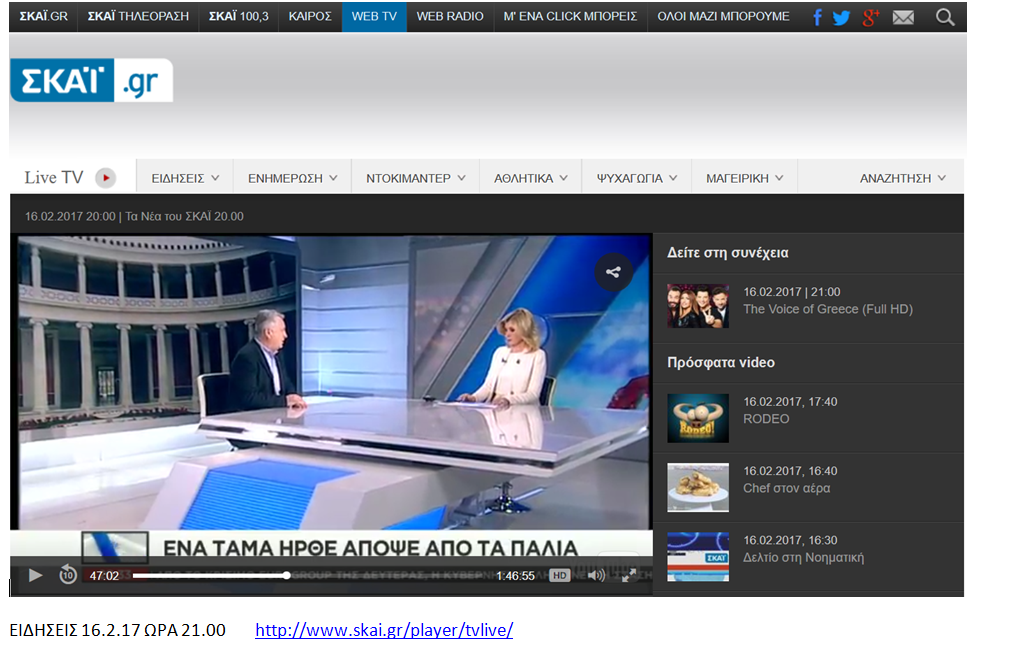Screen dimensions: 1010x653
Task: Open the ΑΝΑΖΗΤΗΣΗ dropdown
Action: tap(902, 178)
